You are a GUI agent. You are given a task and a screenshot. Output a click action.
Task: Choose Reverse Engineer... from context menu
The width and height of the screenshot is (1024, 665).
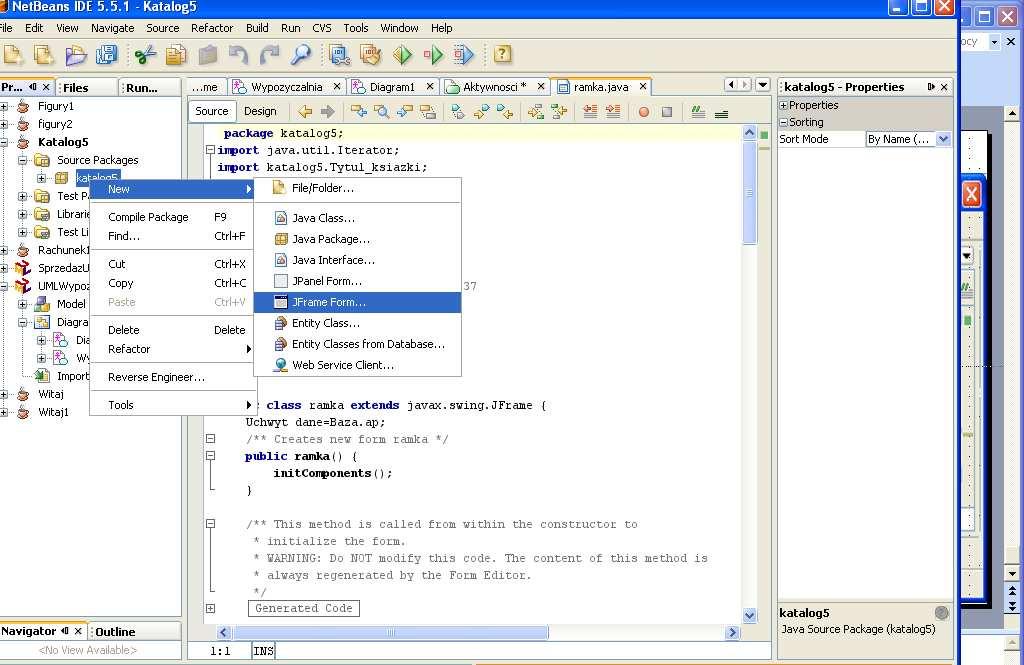(172, 377)
